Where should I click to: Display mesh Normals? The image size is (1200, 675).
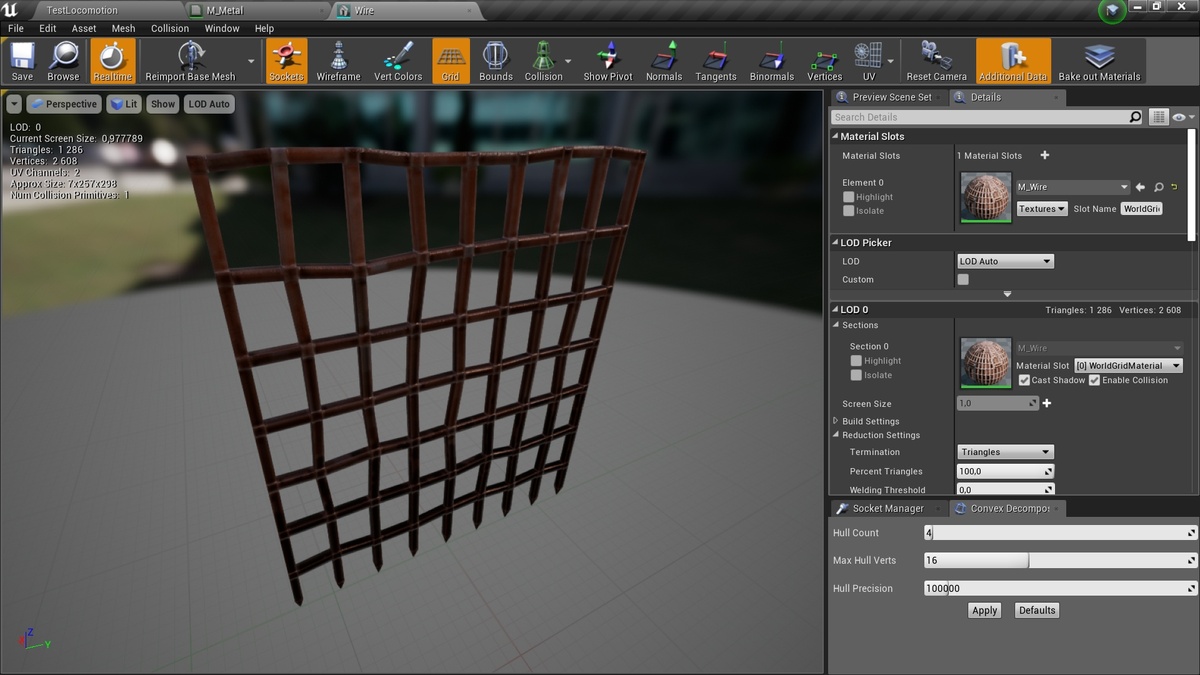[x=664, y=61]
